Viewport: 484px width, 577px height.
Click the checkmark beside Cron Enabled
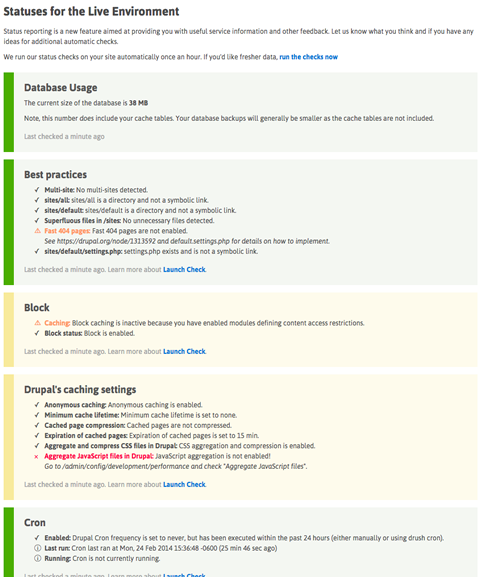pyautogui.click(x=37, y=538)
